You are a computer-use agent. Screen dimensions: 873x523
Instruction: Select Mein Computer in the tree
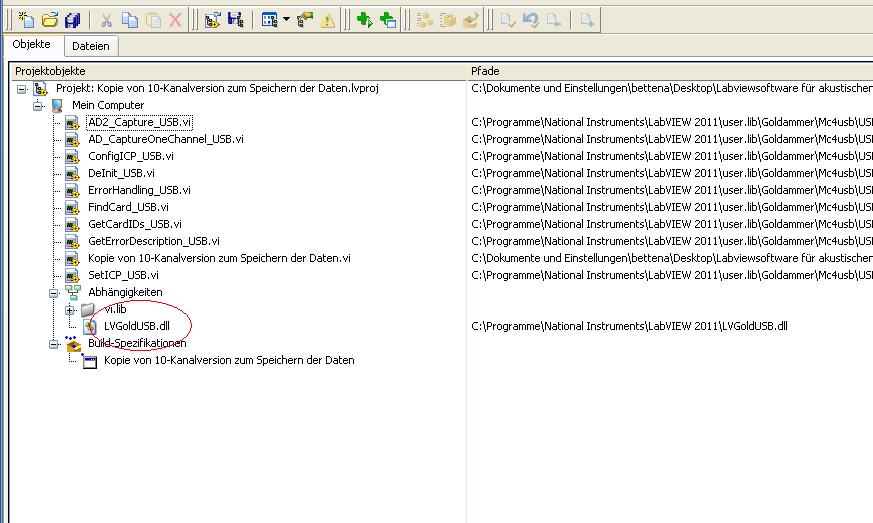click(108, 105)
